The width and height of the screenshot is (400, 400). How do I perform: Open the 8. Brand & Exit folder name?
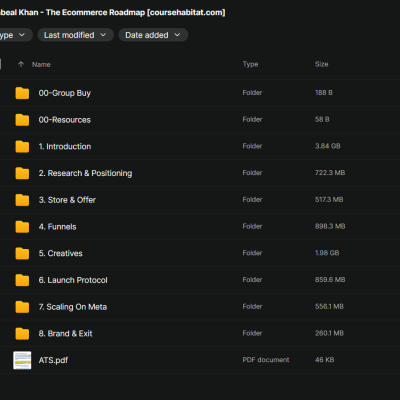click(65, 333)
